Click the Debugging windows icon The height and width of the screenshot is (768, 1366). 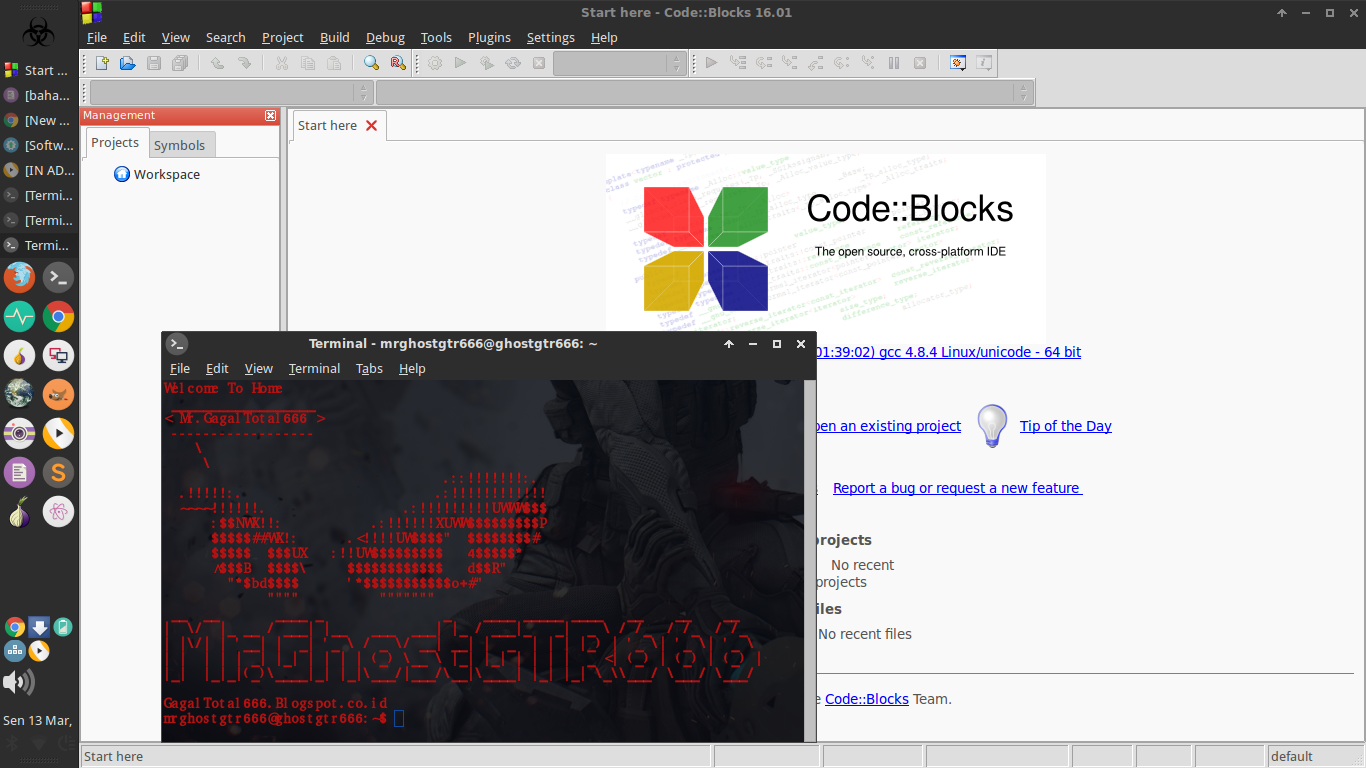click(957, 63)
